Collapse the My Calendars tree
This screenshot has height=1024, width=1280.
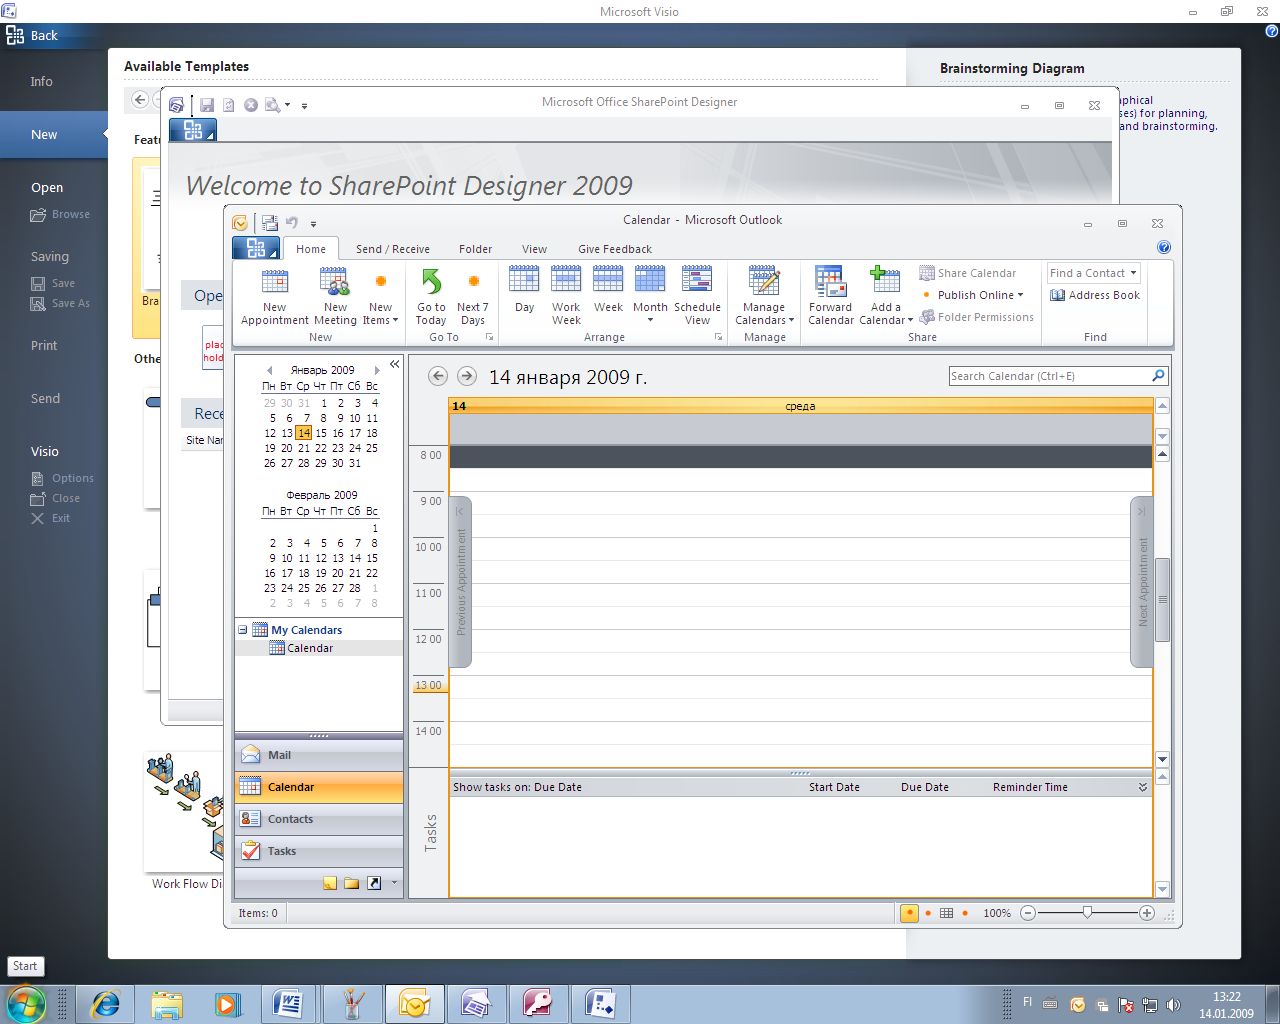tap(243, 630)
